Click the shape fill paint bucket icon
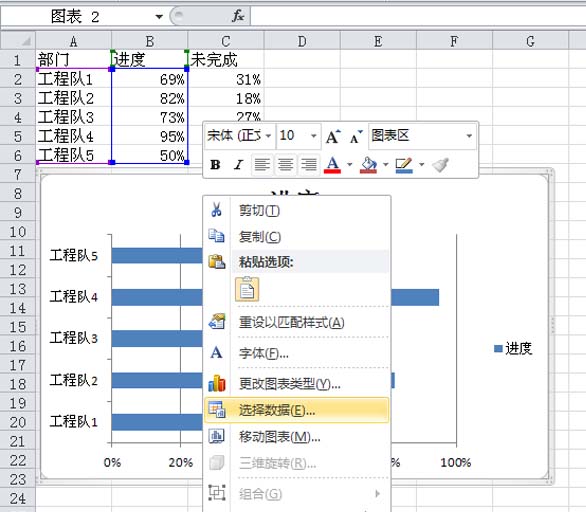 point(368,164)
